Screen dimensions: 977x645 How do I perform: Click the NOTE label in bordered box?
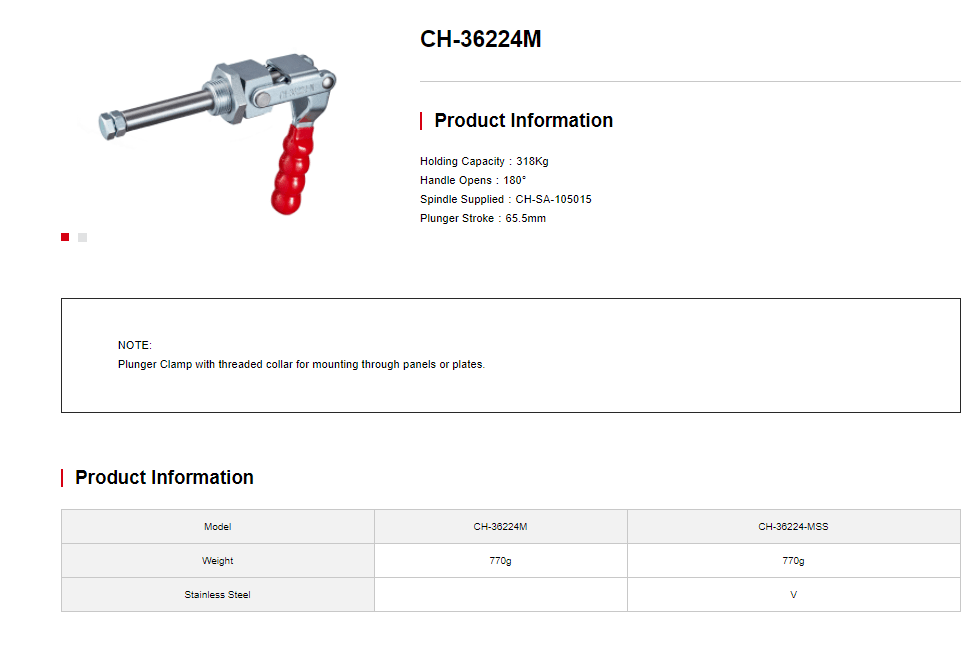[x=135, y=345]
